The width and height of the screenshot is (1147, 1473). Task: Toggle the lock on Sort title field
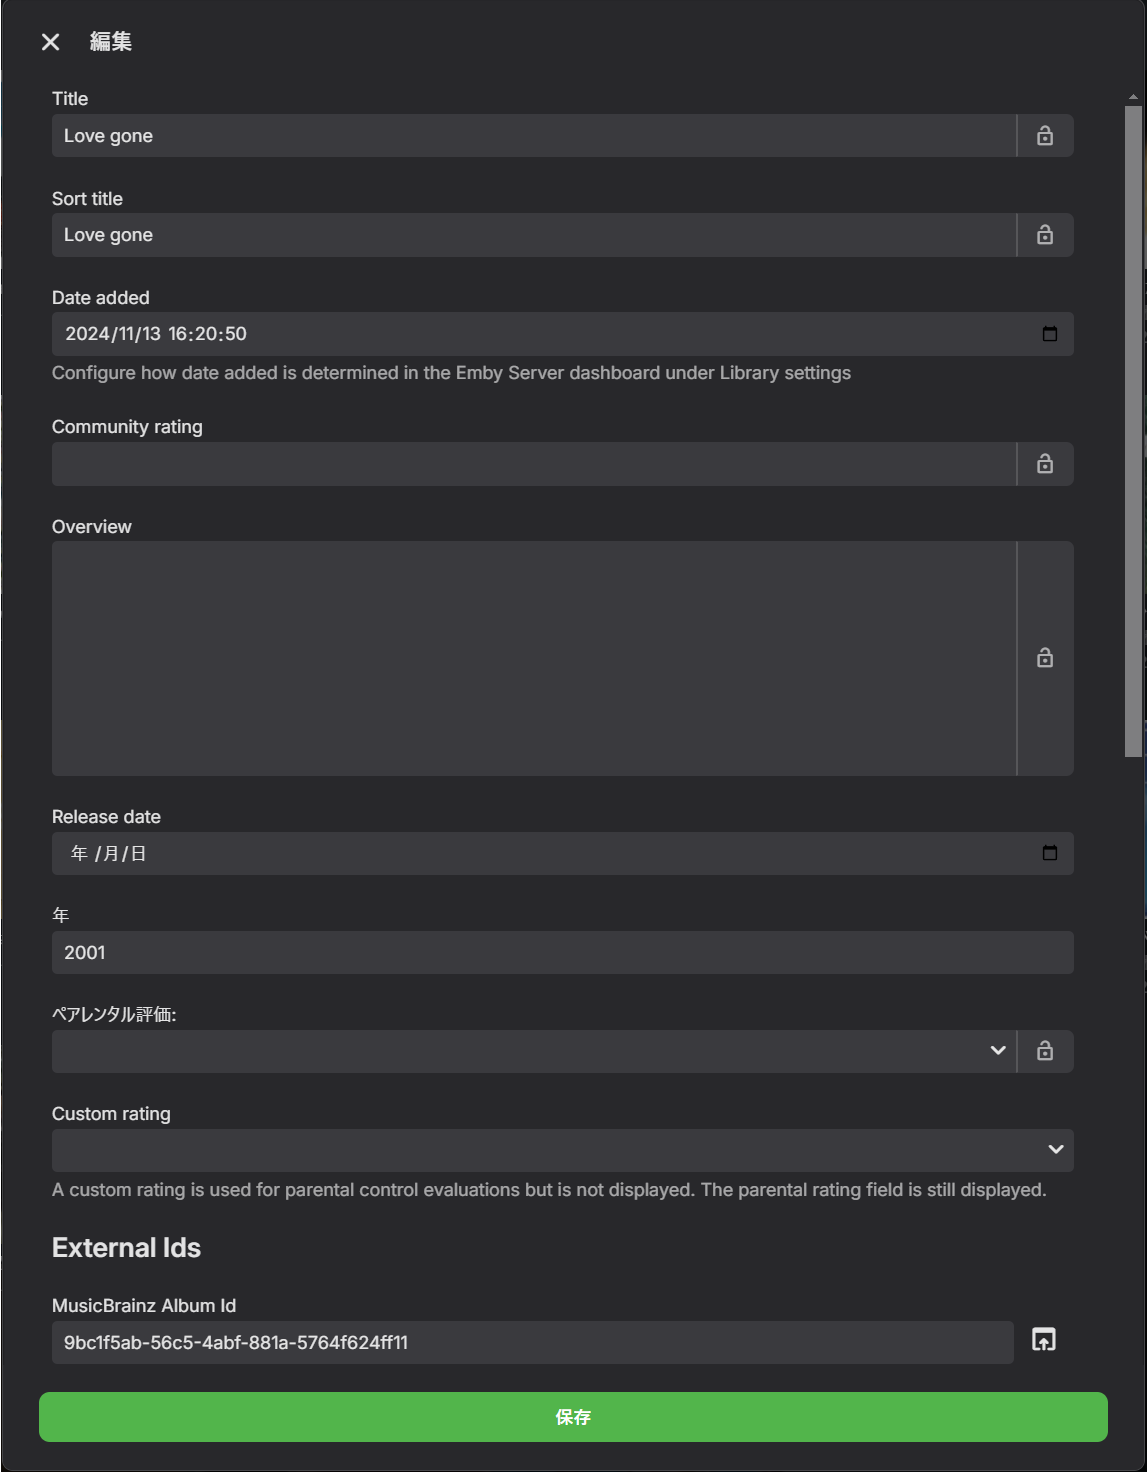pos(1045,235)
